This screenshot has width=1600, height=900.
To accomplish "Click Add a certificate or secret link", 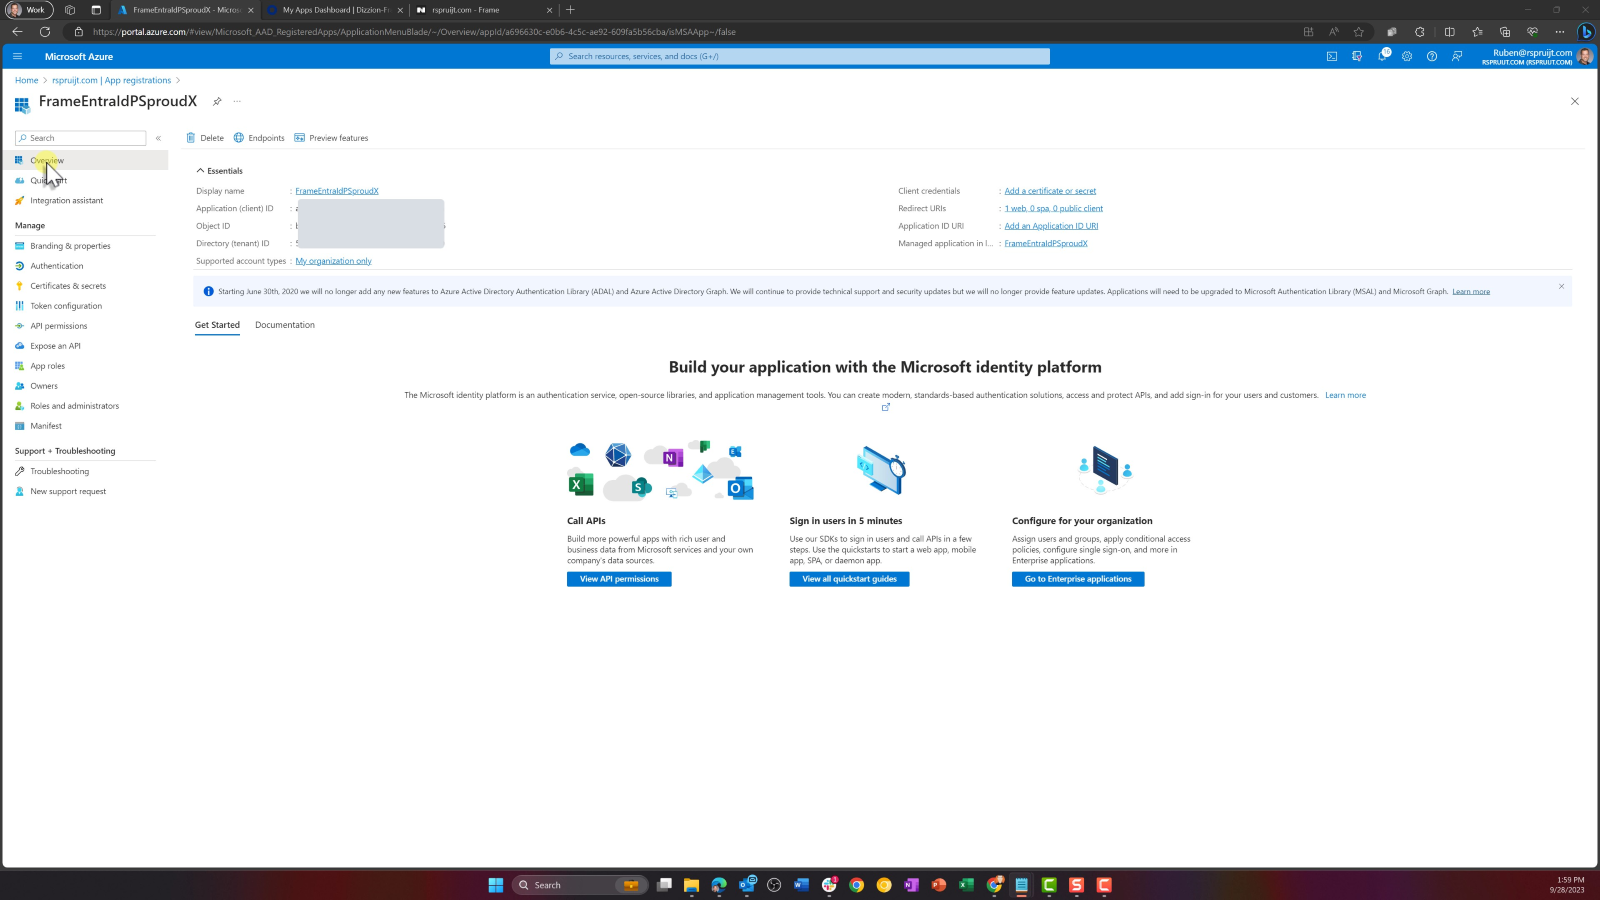I will 1050,191.
